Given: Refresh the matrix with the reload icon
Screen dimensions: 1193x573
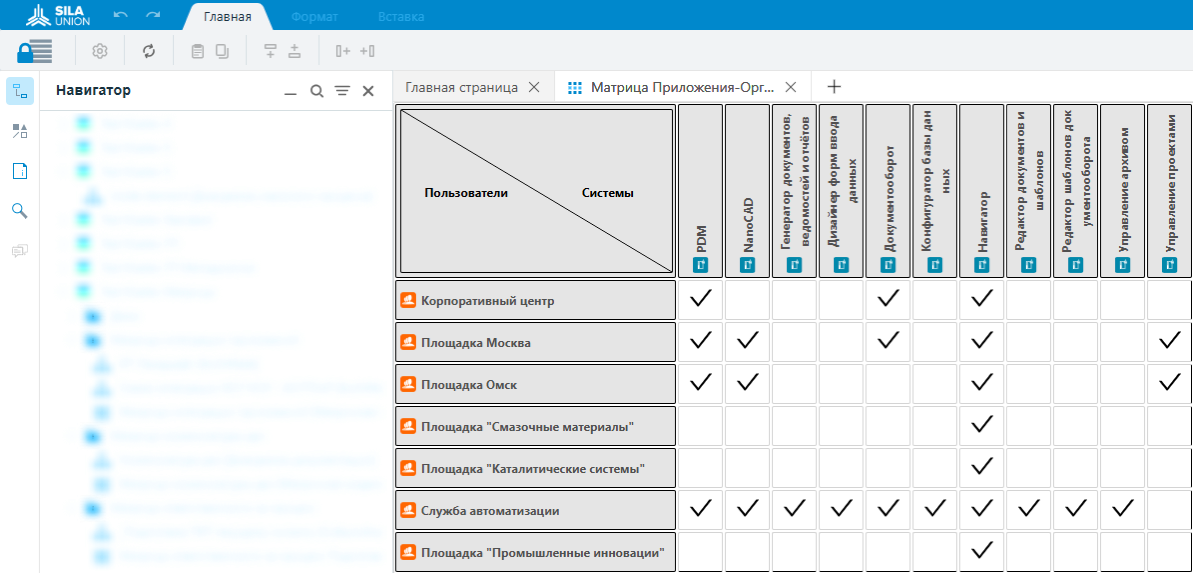Looking at the screenshot, I should [x=149, y=51].
